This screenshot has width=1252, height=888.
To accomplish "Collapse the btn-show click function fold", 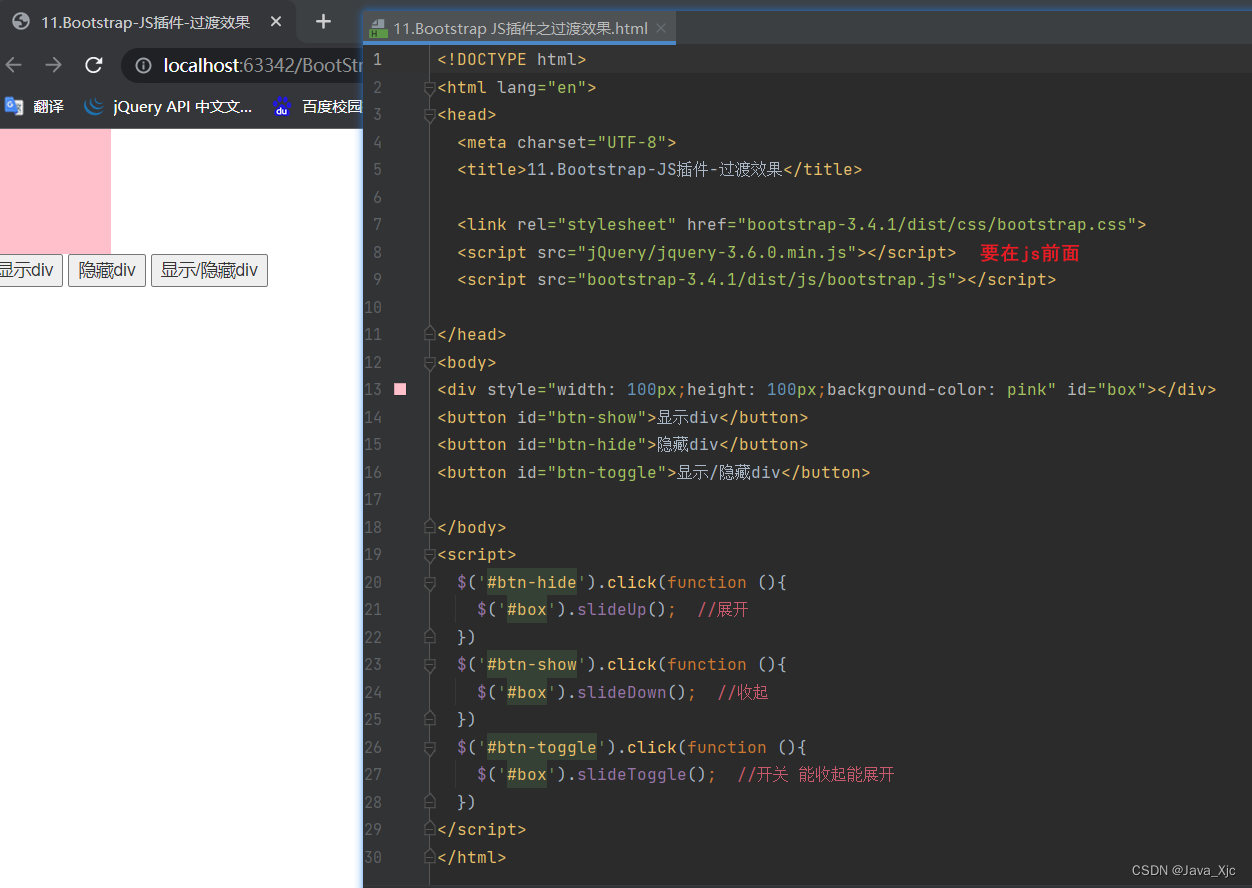I will tap(430, 664).
